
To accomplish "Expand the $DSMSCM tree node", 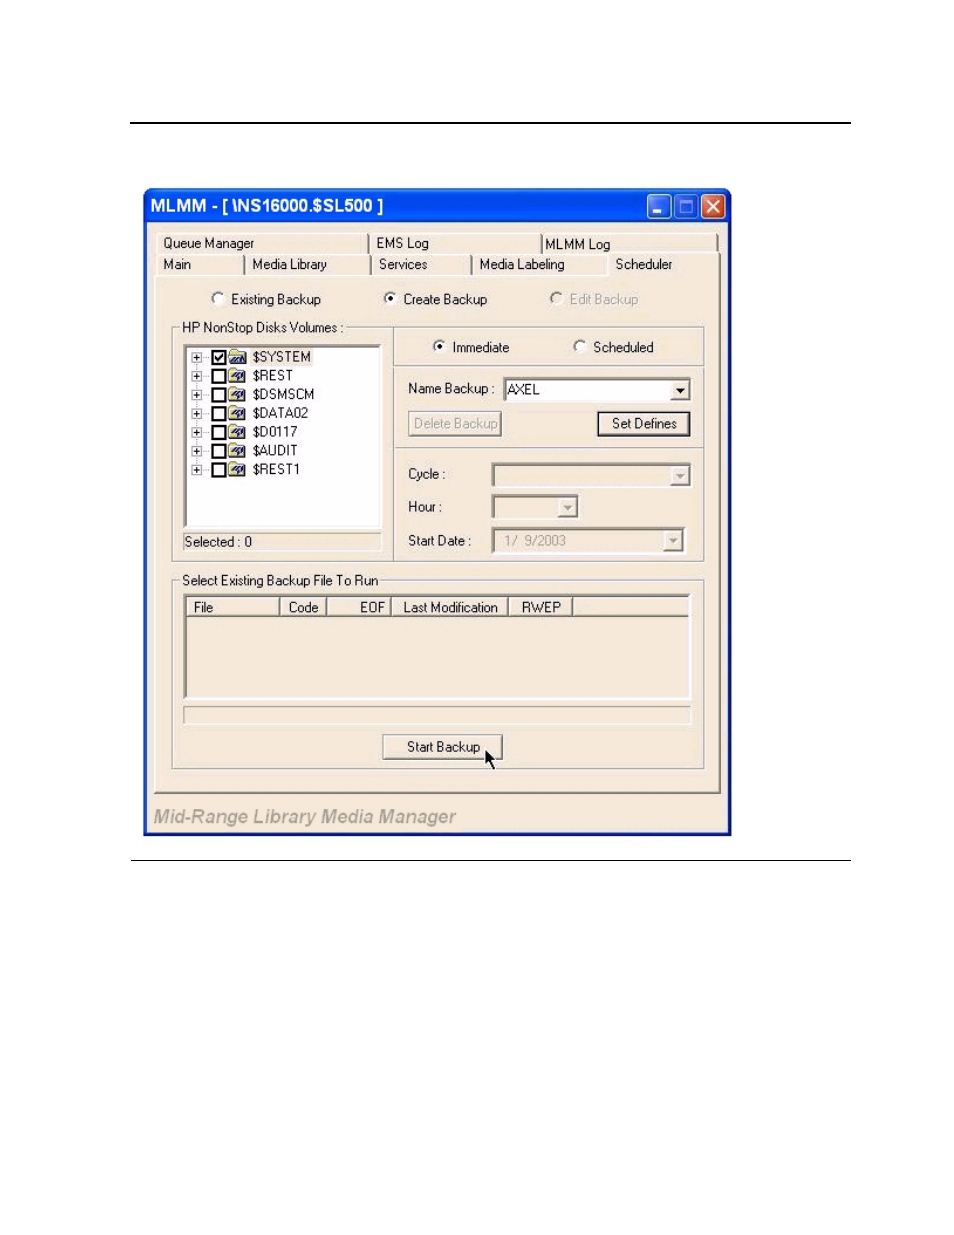I will tap(197, 395).
